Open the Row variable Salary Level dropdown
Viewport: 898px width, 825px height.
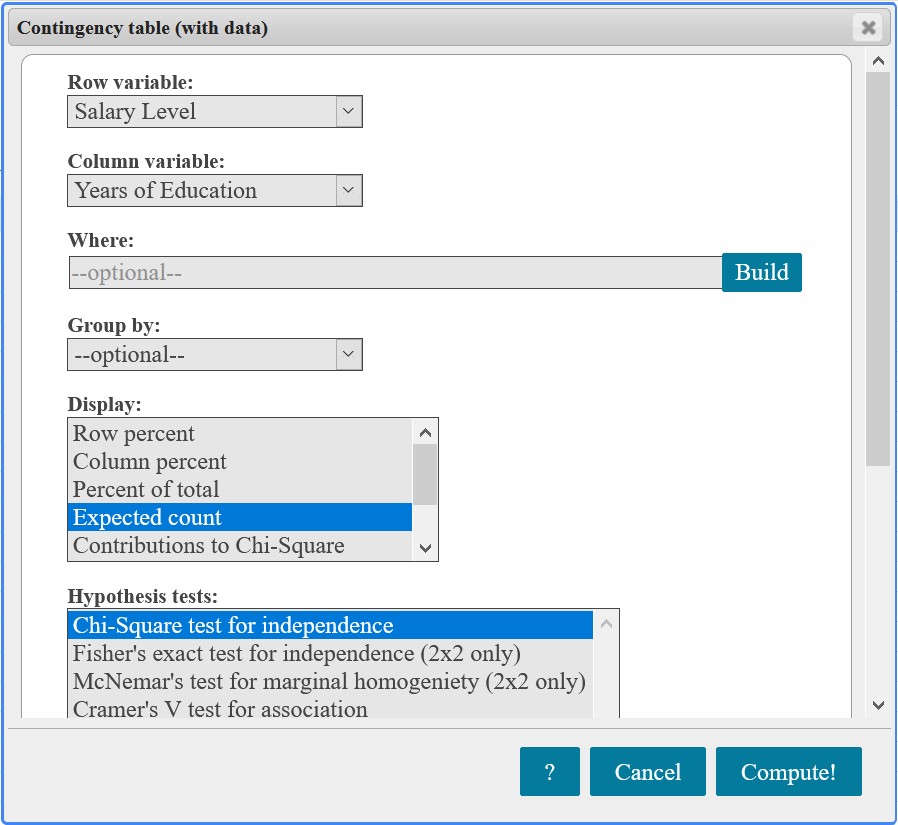(x=215, y=112)
